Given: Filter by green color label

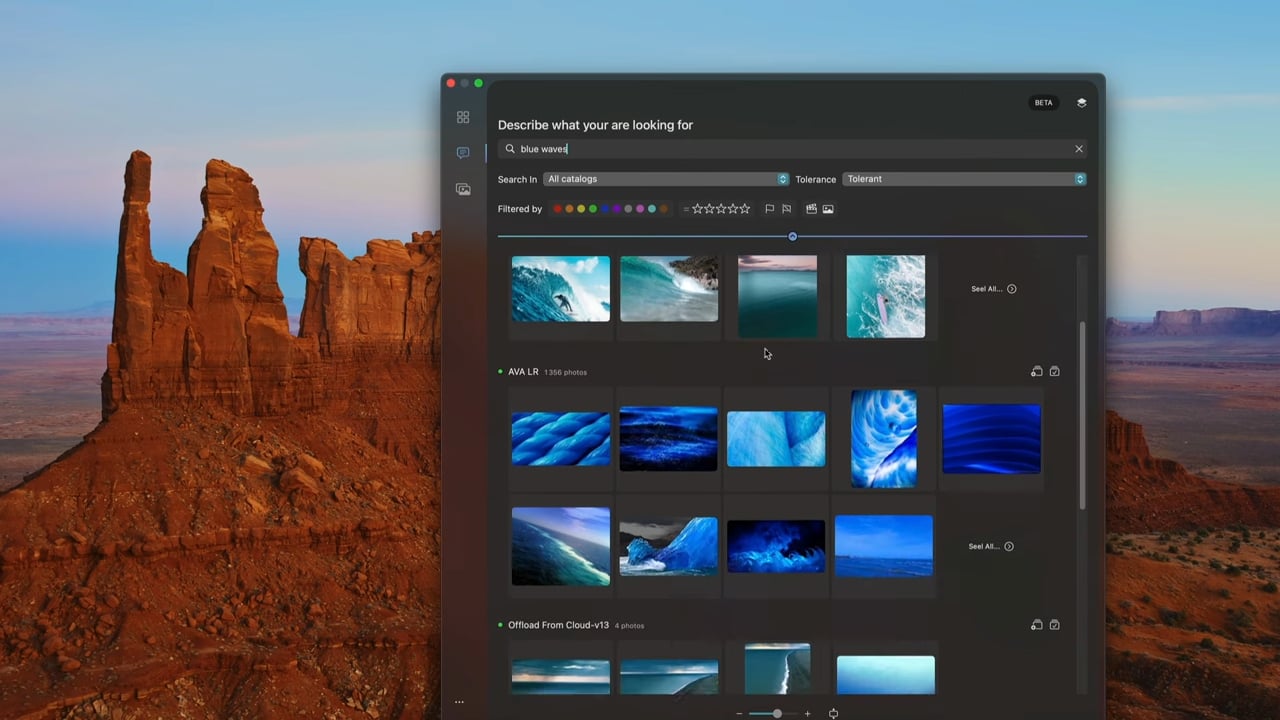Looking at the screenshot, I should pos(593,209).
